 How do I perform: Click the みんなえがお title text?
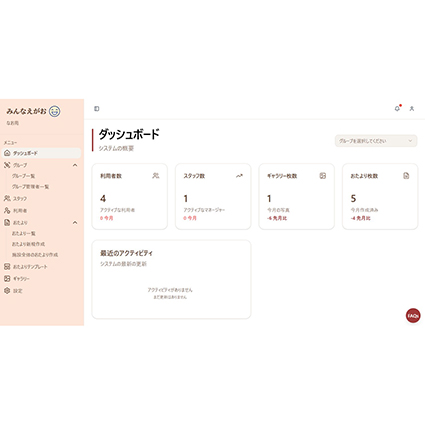tap(26, 111)
